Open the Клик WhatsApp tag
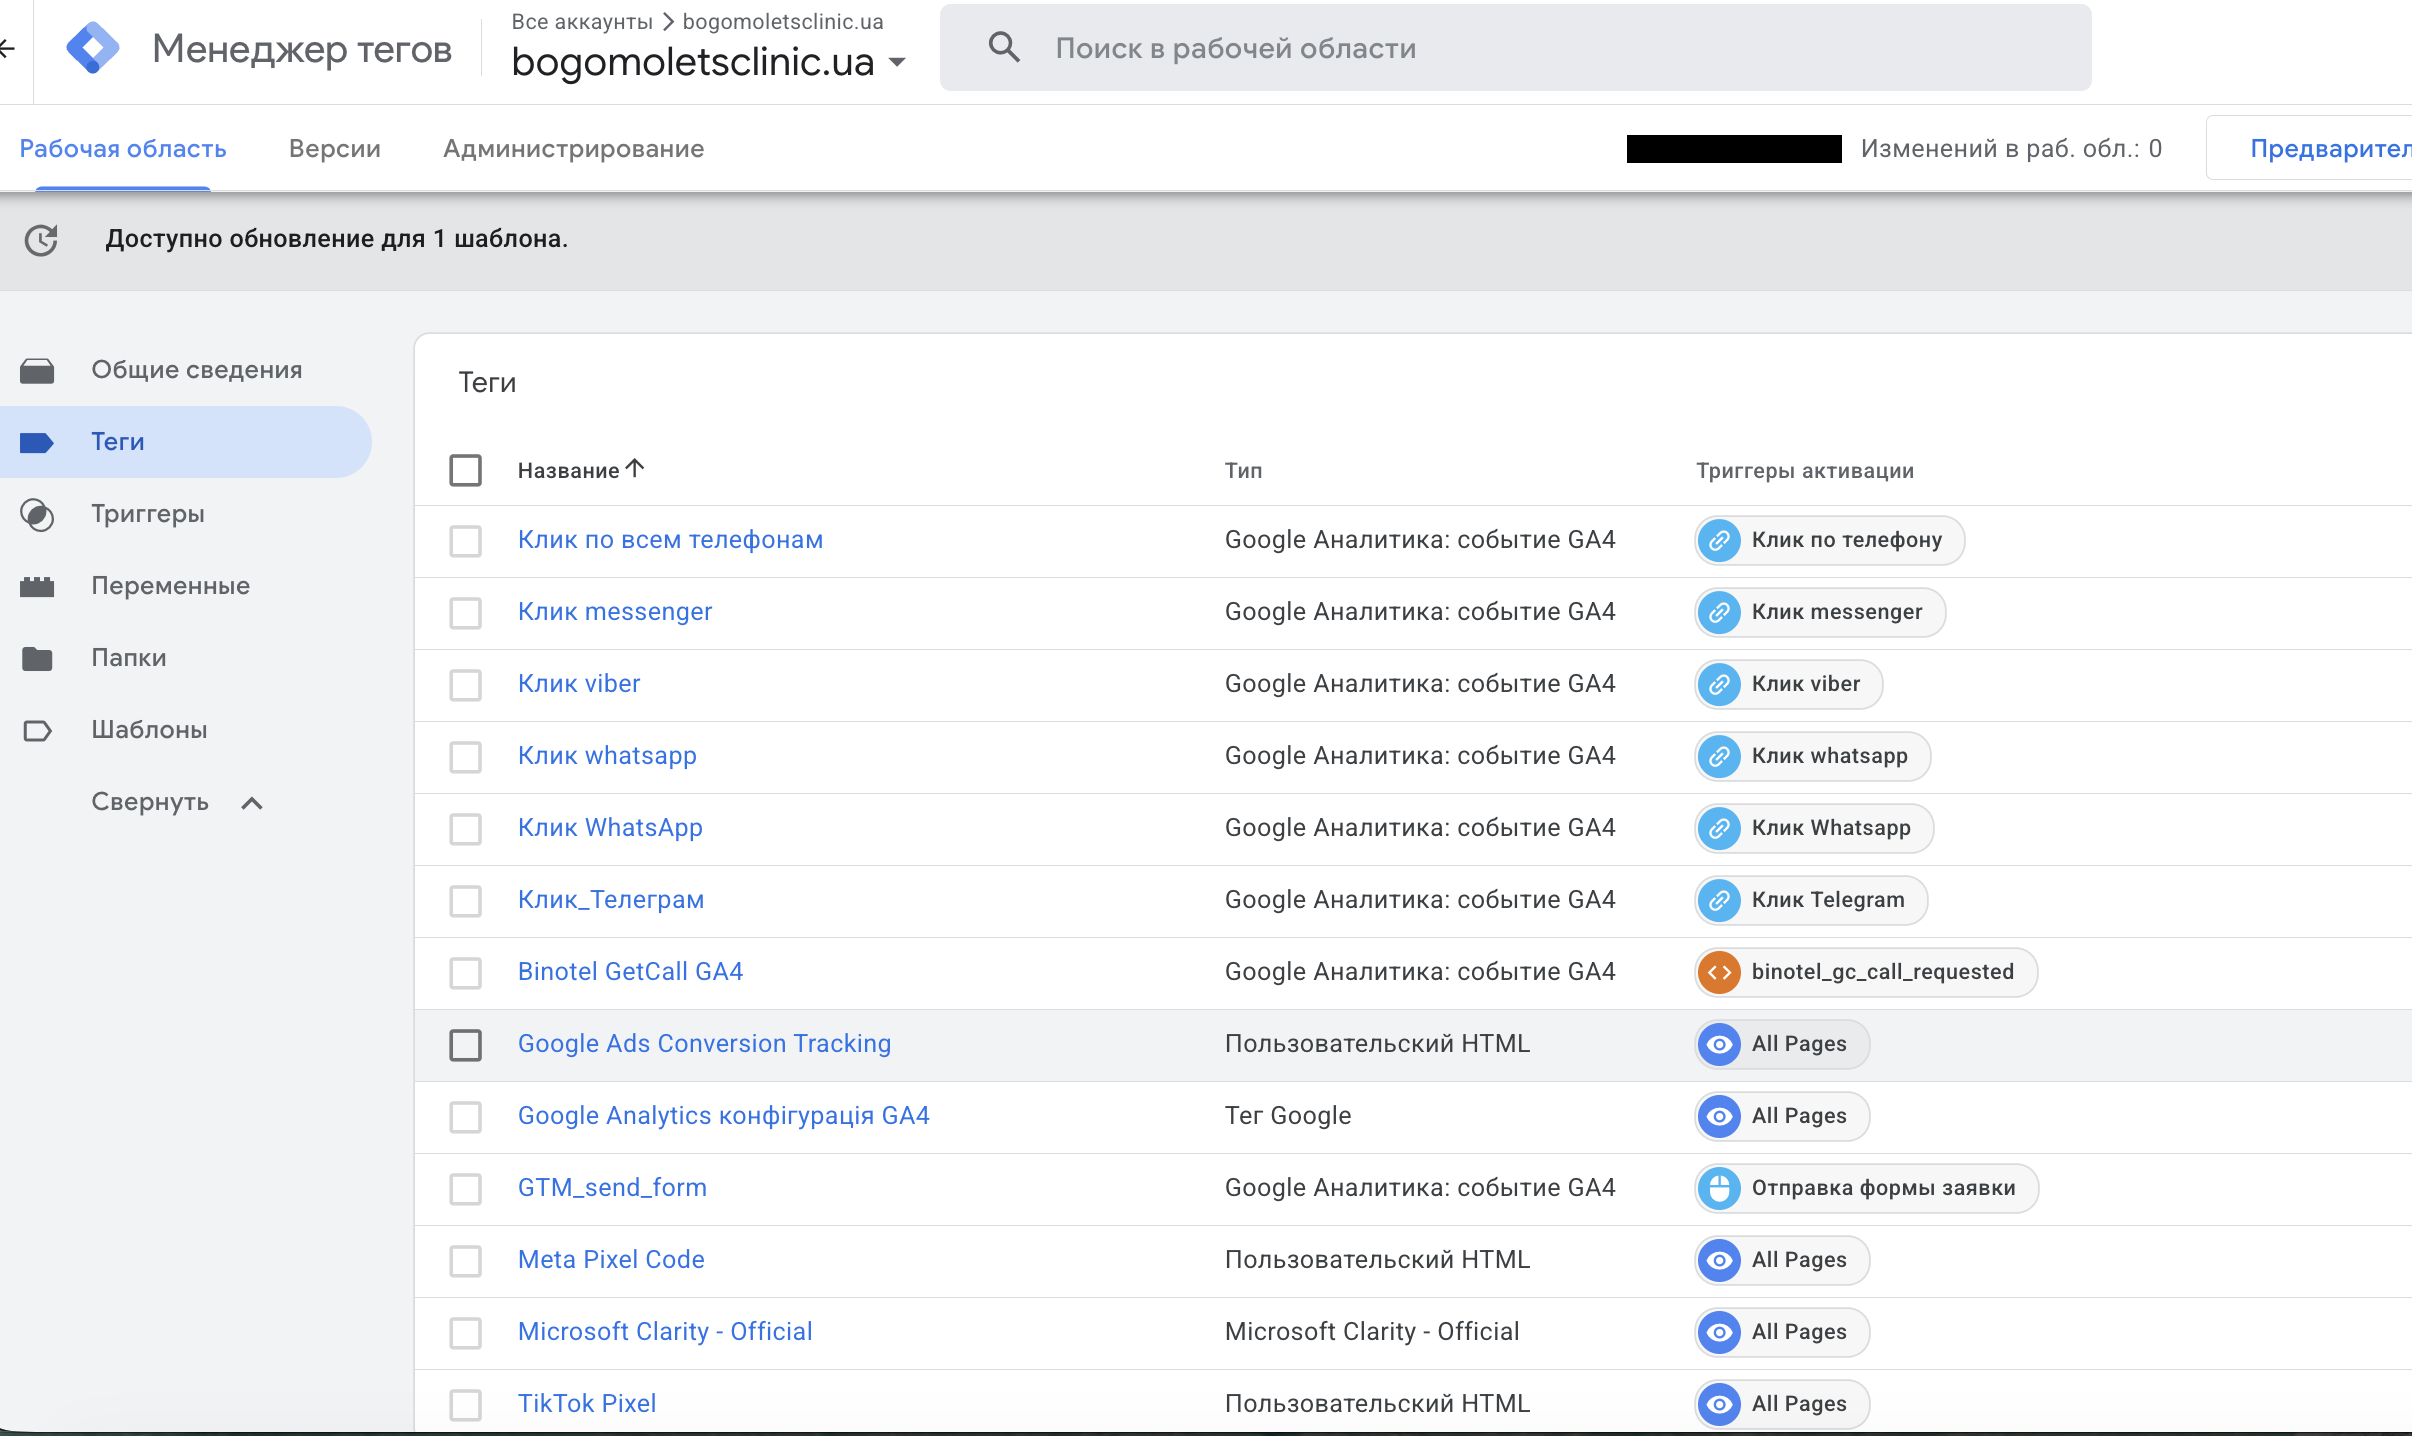The image size is (2412, 1436). coord(610,828)
